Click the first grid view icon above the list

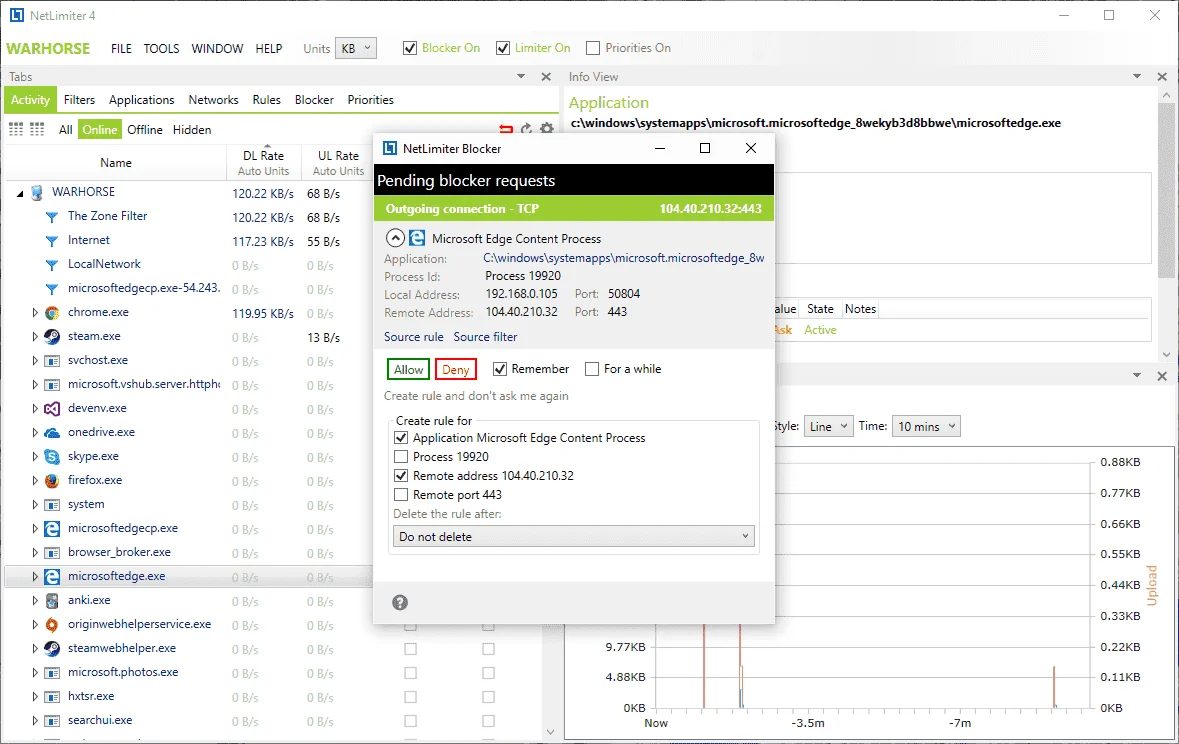coord(16,129)
